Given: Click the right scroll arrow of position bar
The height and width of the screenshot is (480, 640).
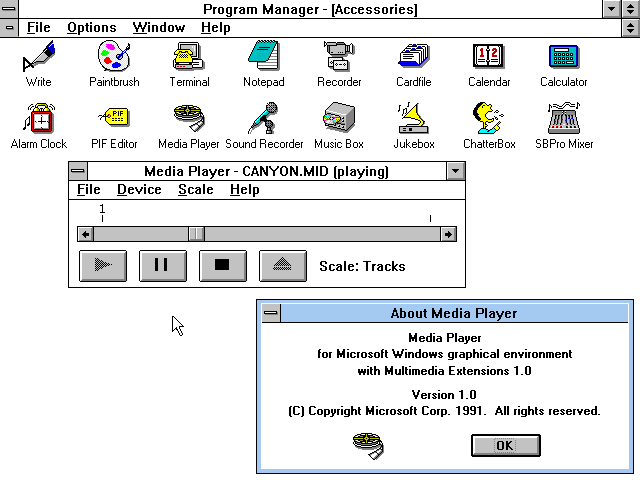Looking at the screenshot, I should [x=448, y=234].
